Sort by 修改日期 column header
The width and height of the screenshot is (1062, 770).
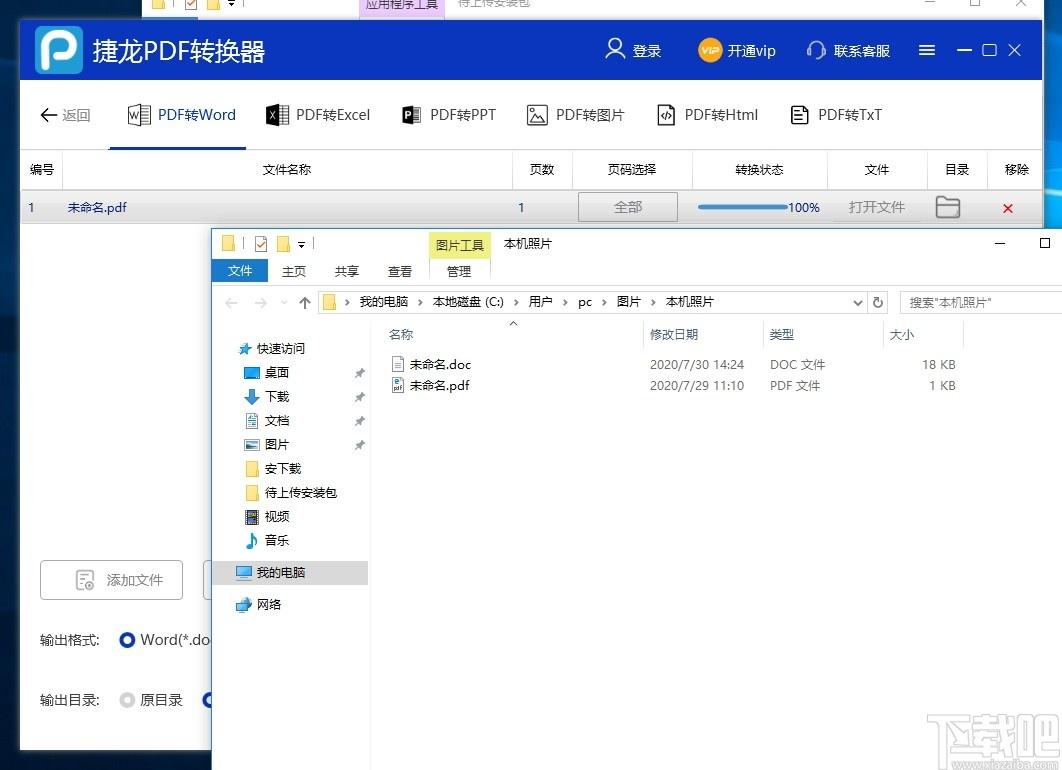[x=673, y=335]
